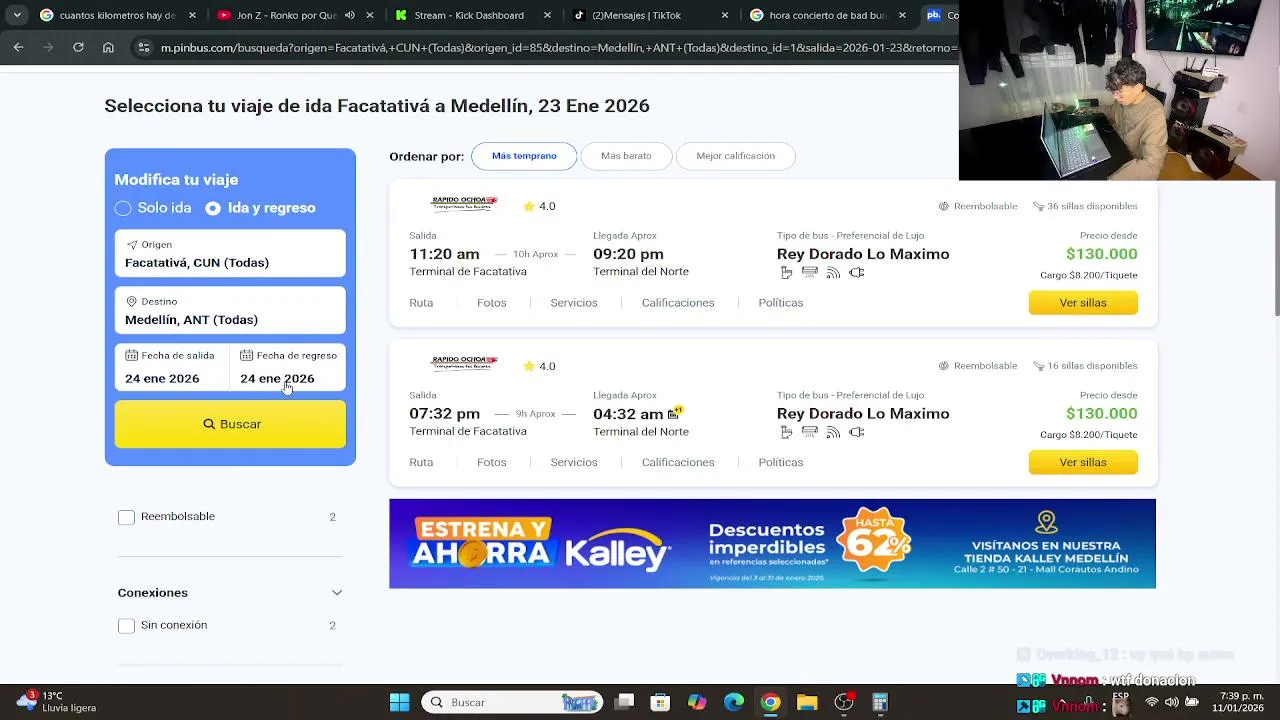Open Calculator from taskbar
Image resolution: width=1280 pixels, height=720 pixels.
880,702
